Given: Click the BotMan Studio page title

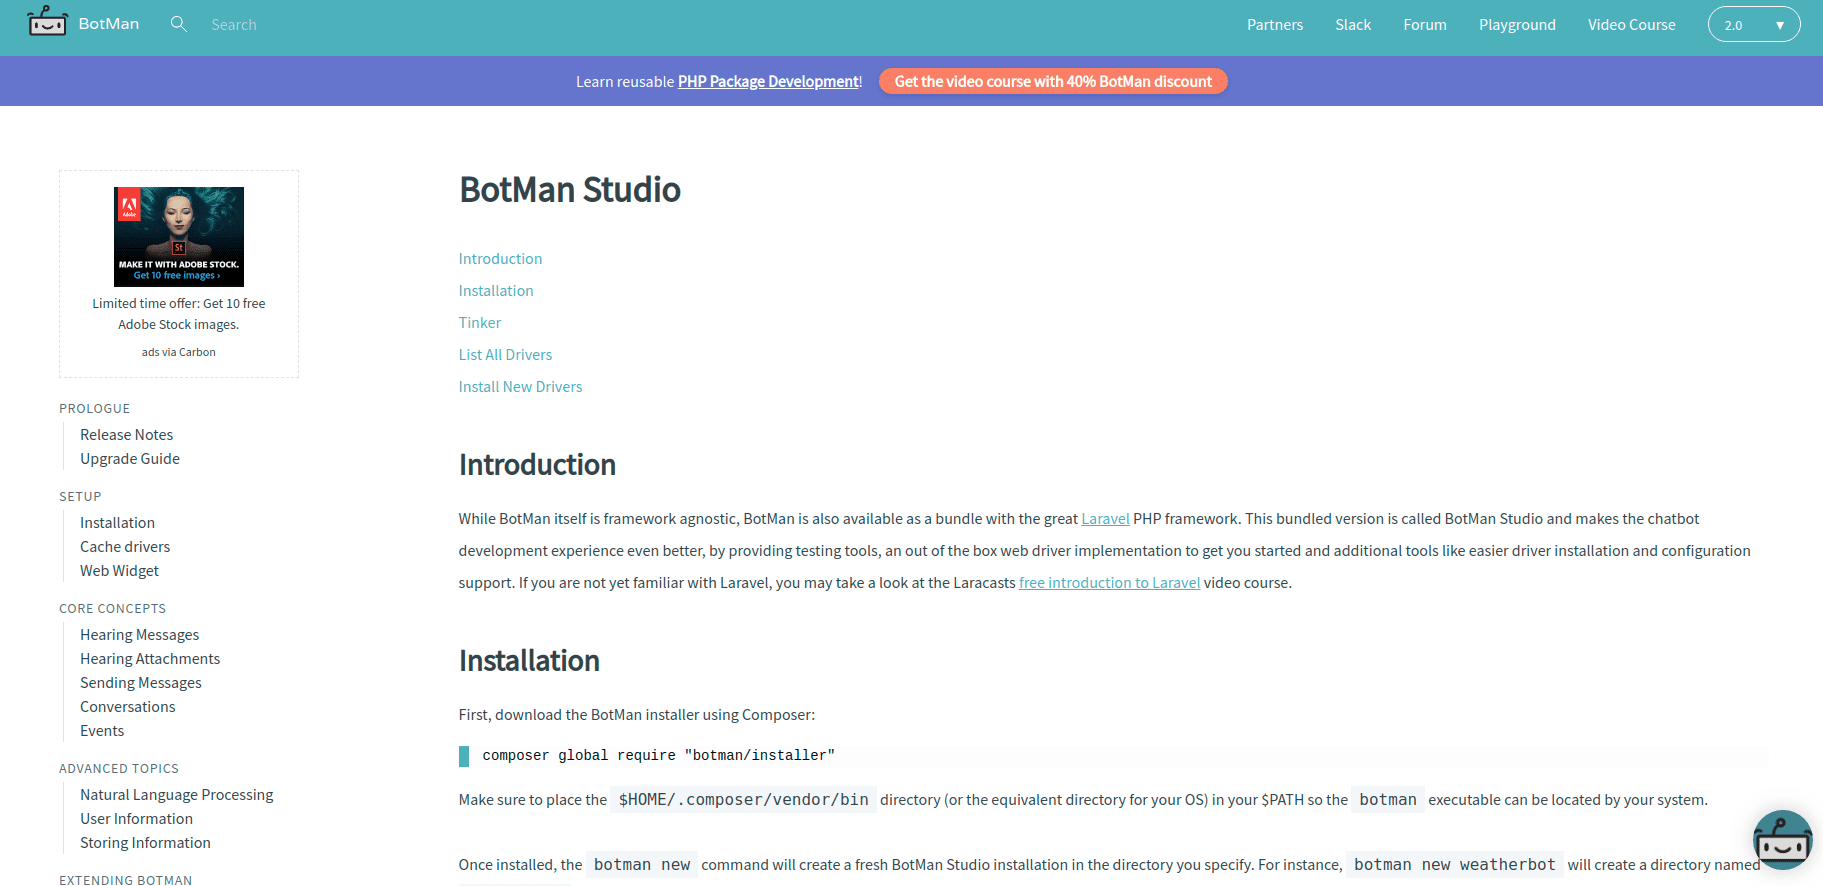Looking at the screenshot, I should 569,190.
